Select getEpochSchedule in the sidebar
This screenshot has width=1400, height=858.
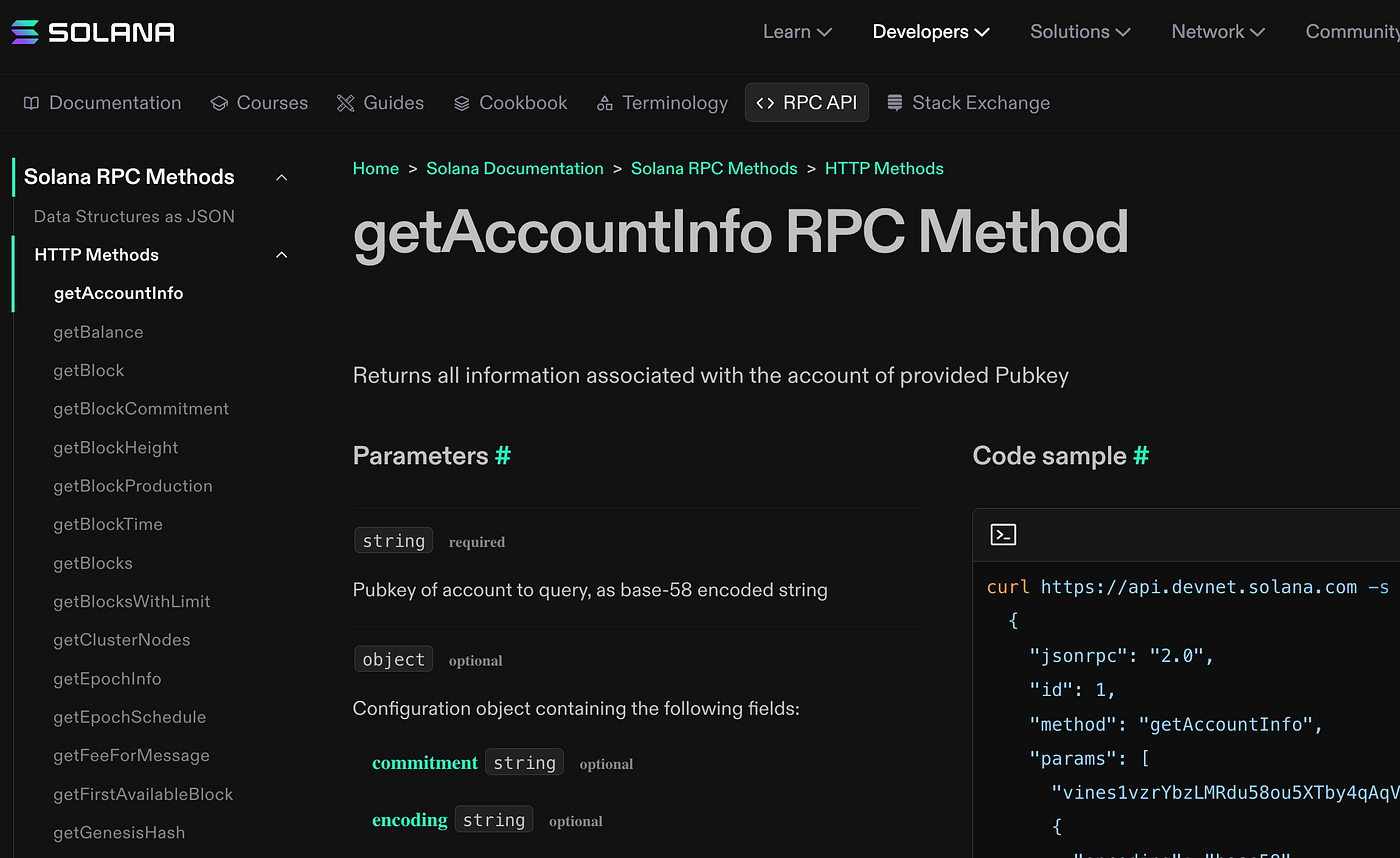coord(130,717)
